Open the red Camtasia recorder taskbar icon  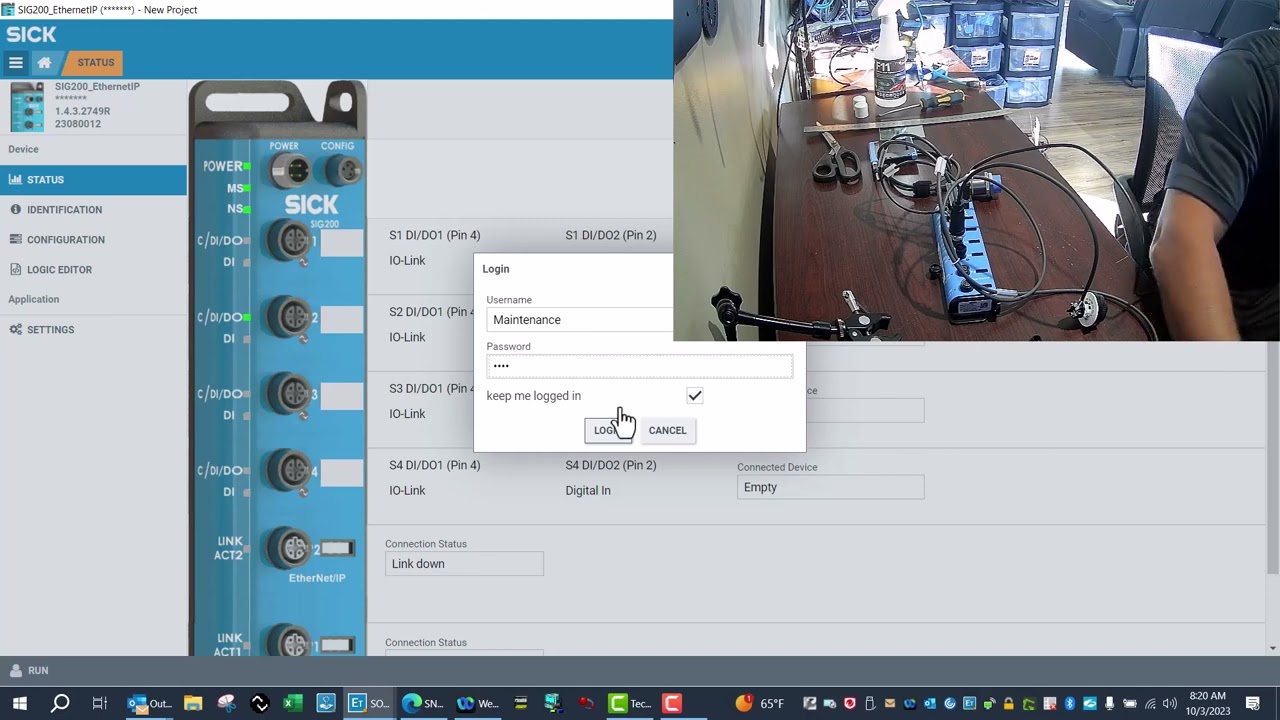click(672, 703)
